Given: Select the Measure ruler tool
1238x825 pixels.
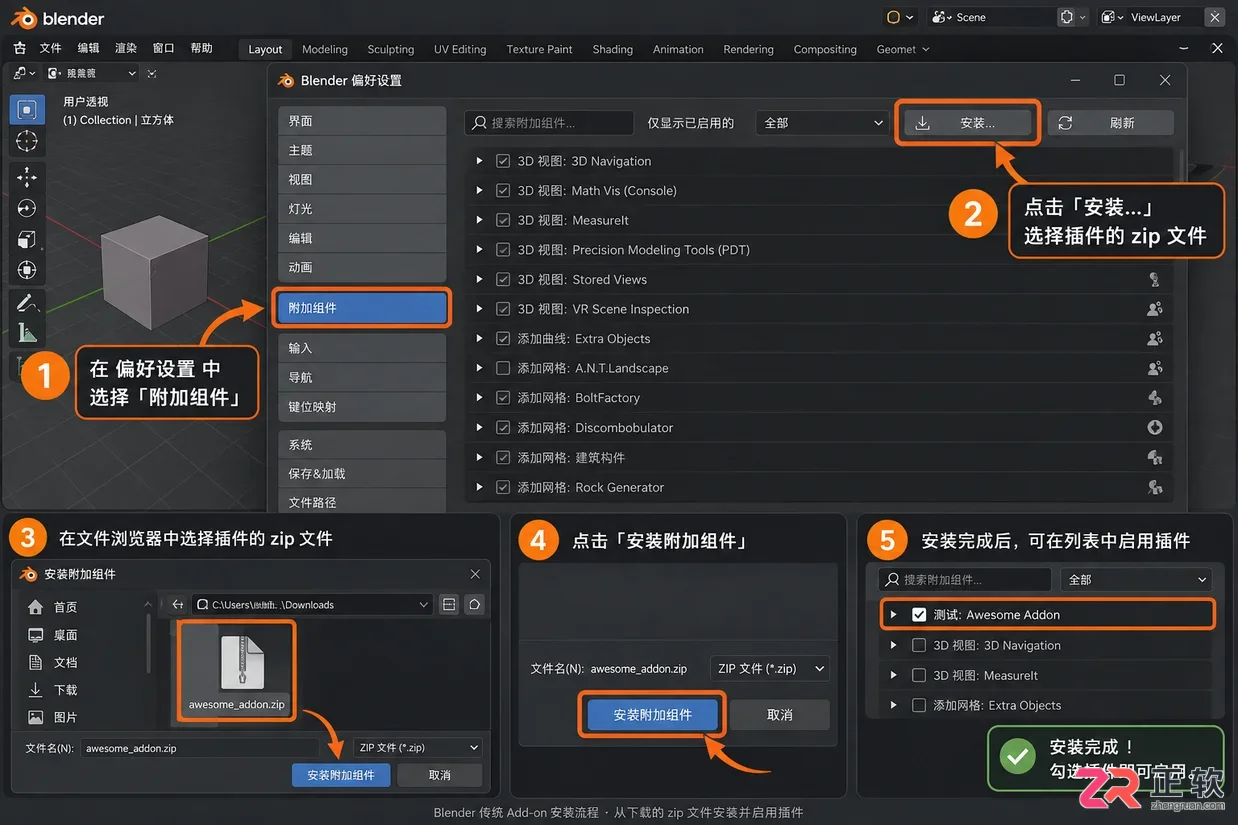Looking at the screenshot, I should (27, 334).
